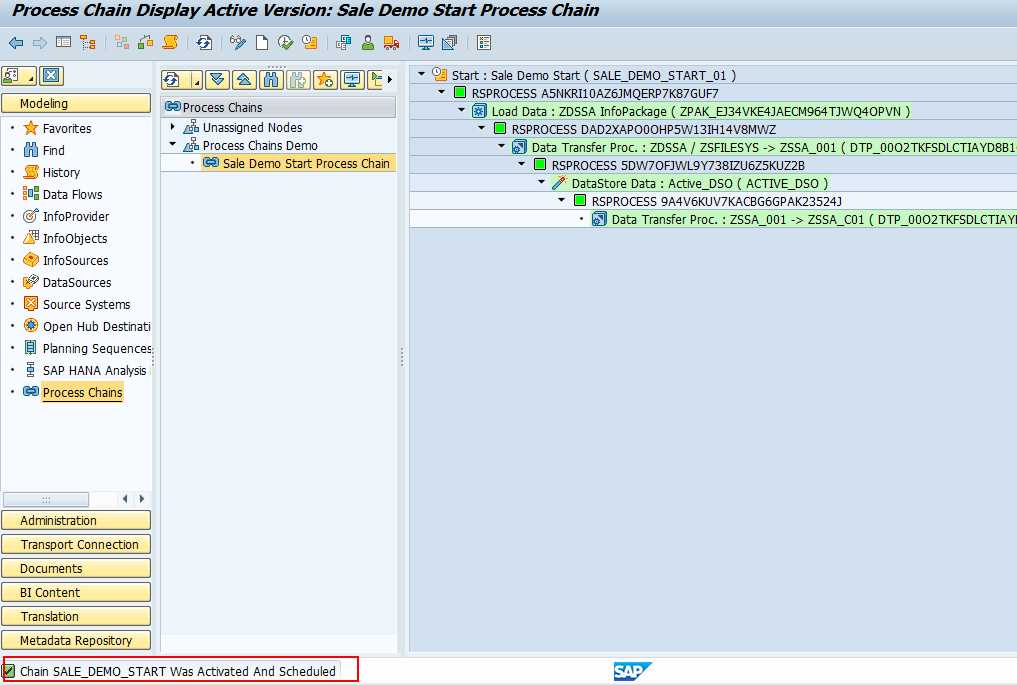Screen dimensions: 1017x685
Task: Open the Documents section
Action: (x=76, y=568)
